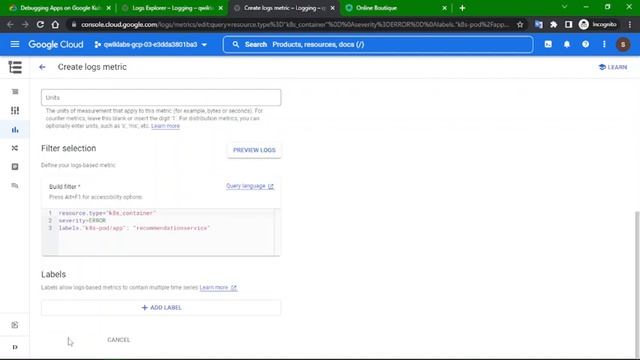Viewport: 640px width, 360px height.
Task: Open the Extensions puzzle icon
Action: (553, 24)
